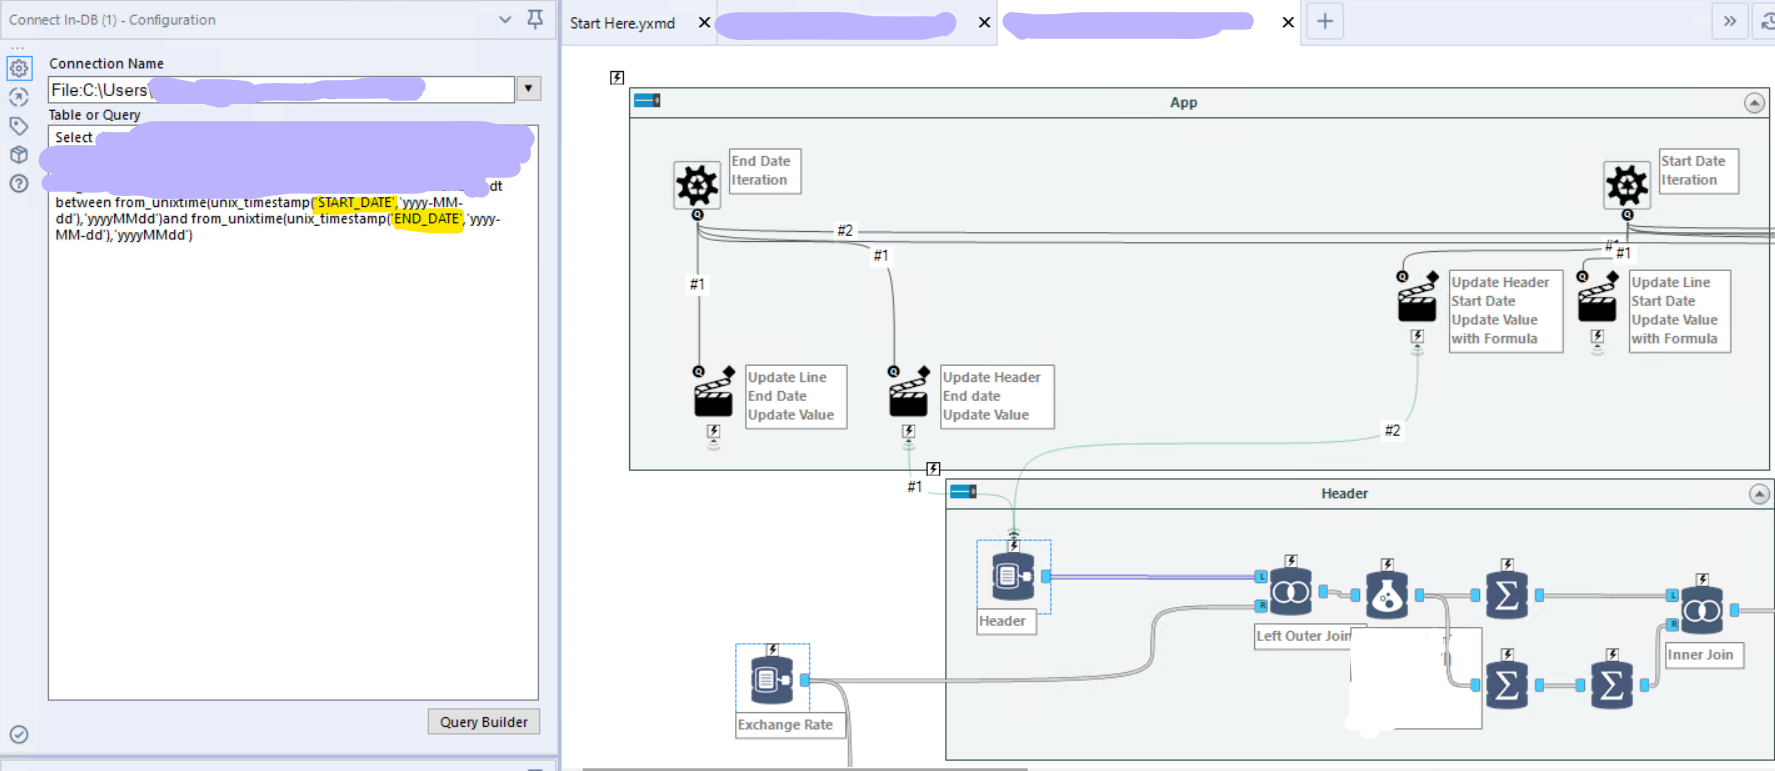The image size is (1775, 771).
Task: Collapse the Header tool container
Action: click(x=1759, y=494)
